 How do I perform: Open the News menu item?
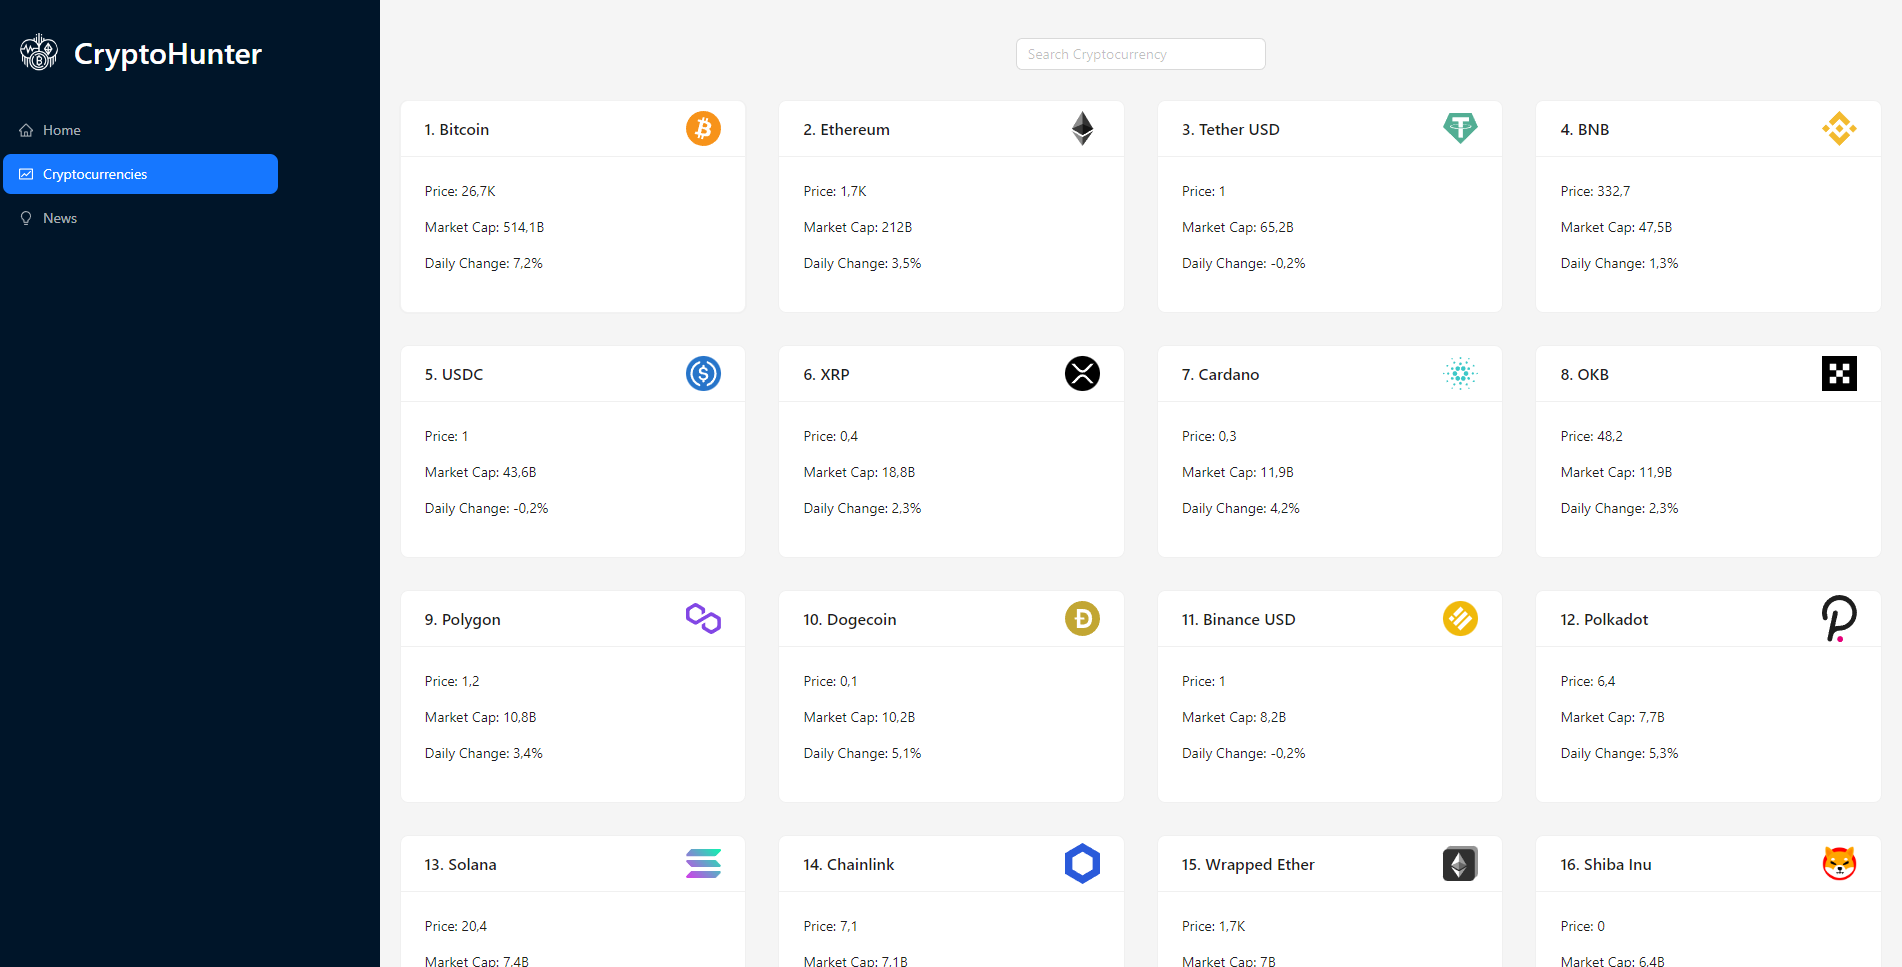140,218
